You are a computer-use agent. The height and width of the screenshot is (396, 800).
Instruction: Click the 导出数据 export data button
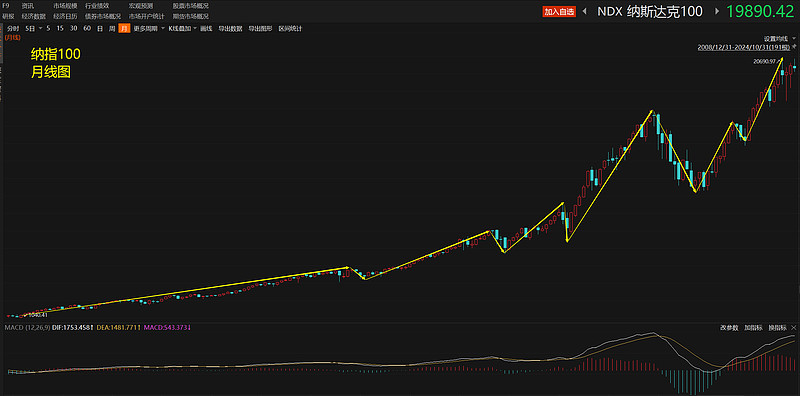coord(230,29)
